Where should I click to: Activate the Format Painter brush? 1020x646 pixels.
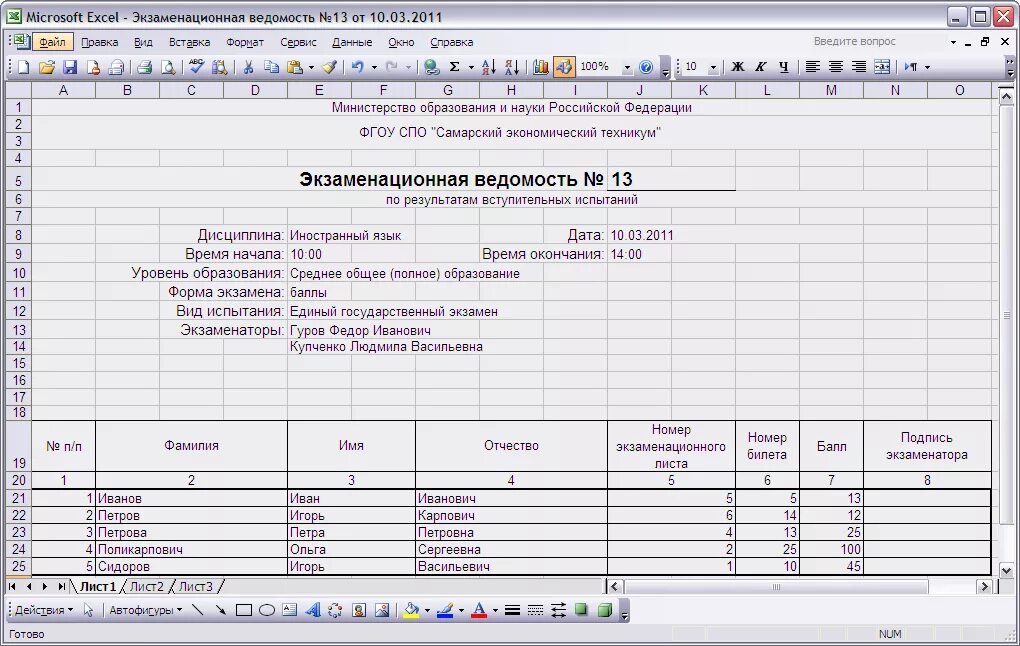pyautogui.click(x=330, y=66)
